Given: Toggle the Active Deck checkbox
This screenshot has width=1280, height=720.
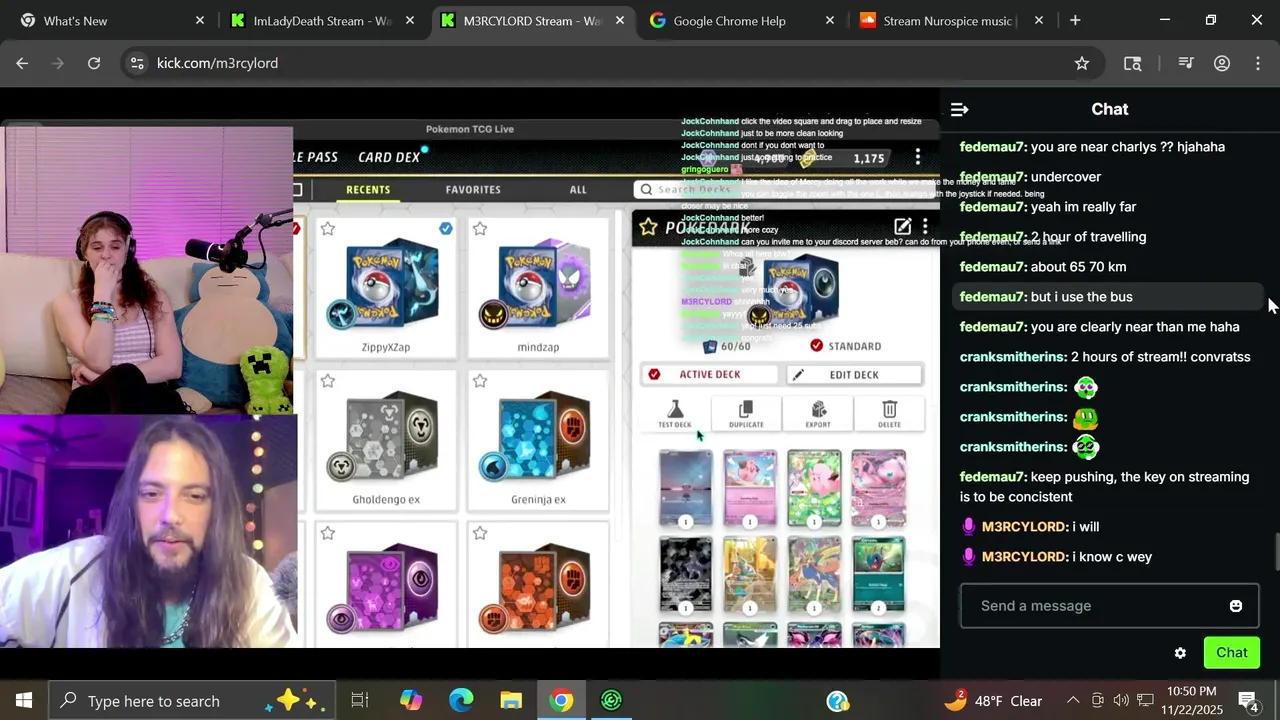Looking at the screenshot, I should click(x=654, y=374).
